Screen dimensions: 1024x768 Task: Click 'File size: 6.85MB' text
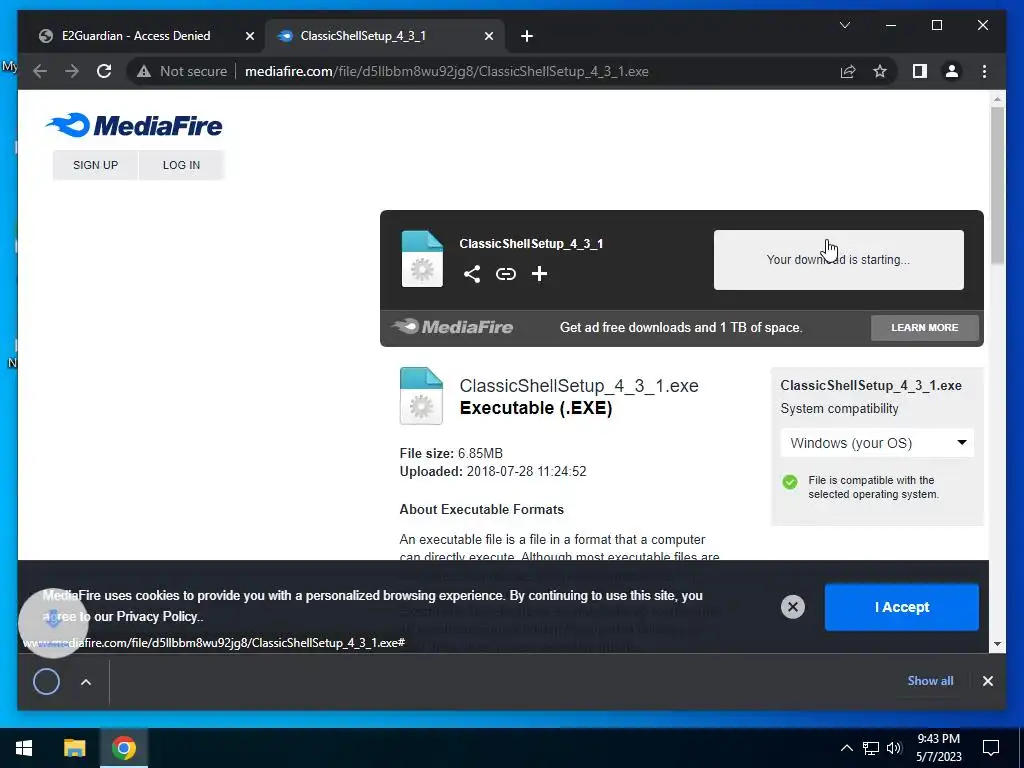(451, 453)
